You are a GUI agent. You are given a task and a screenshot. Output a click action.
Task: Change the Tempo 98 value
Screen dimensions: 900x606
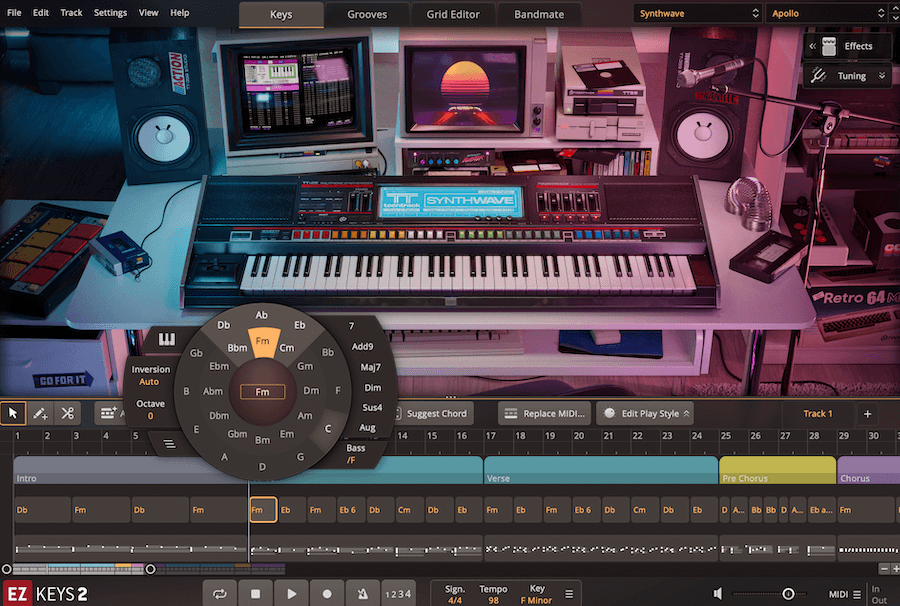coord(494,595)
